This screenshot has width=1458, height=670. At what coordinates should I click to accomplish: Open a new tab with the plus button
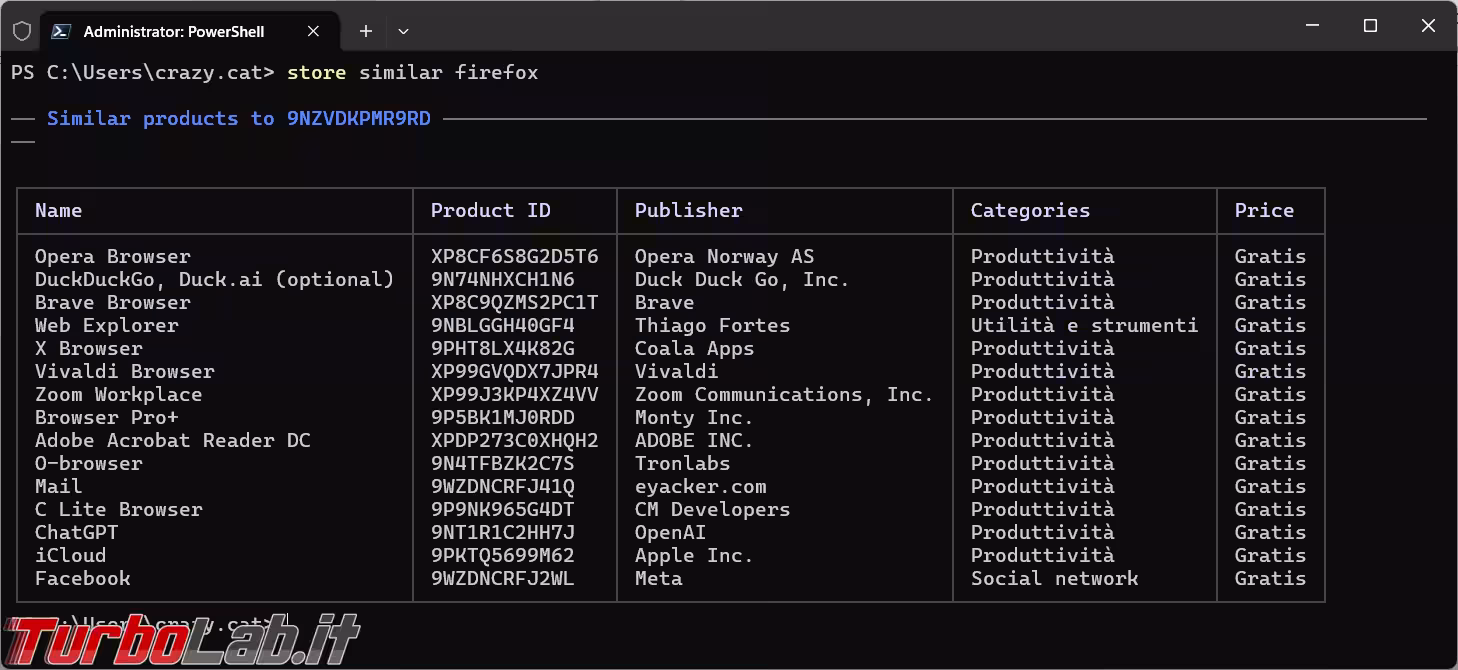pos(366,31)
